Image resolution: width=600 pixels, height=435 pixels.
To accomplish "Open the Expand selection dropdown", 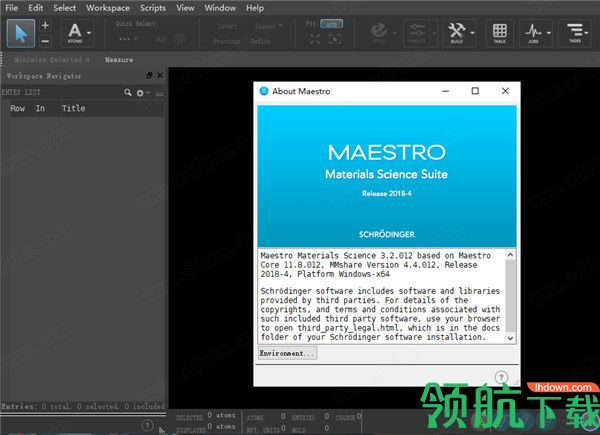I will (268, 26).
